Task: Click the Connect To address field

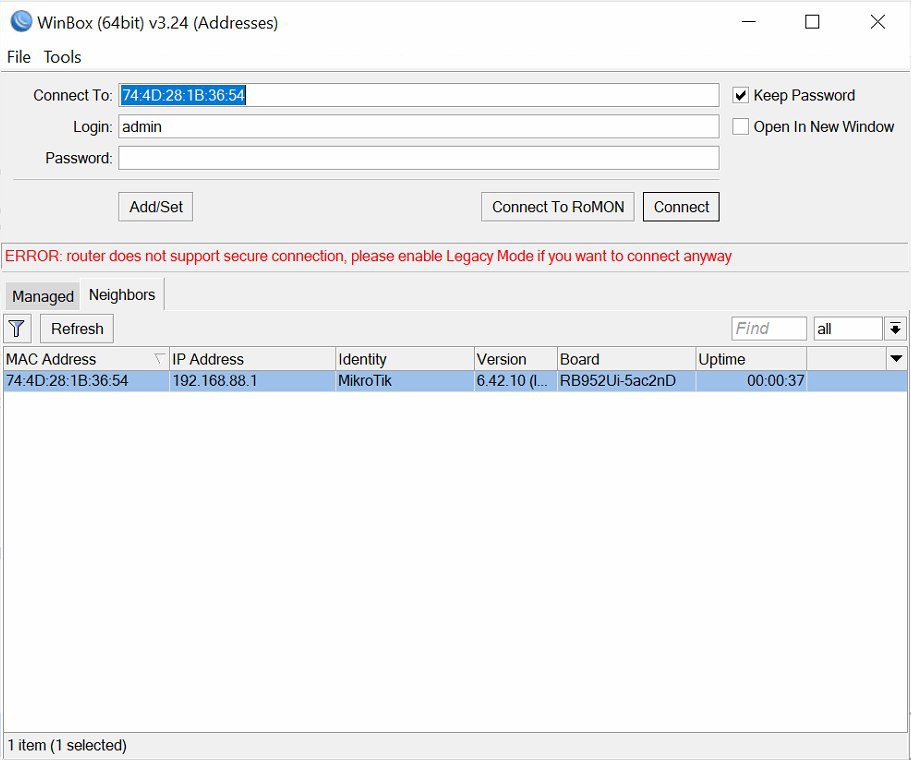Action: [x=419, y=95]
